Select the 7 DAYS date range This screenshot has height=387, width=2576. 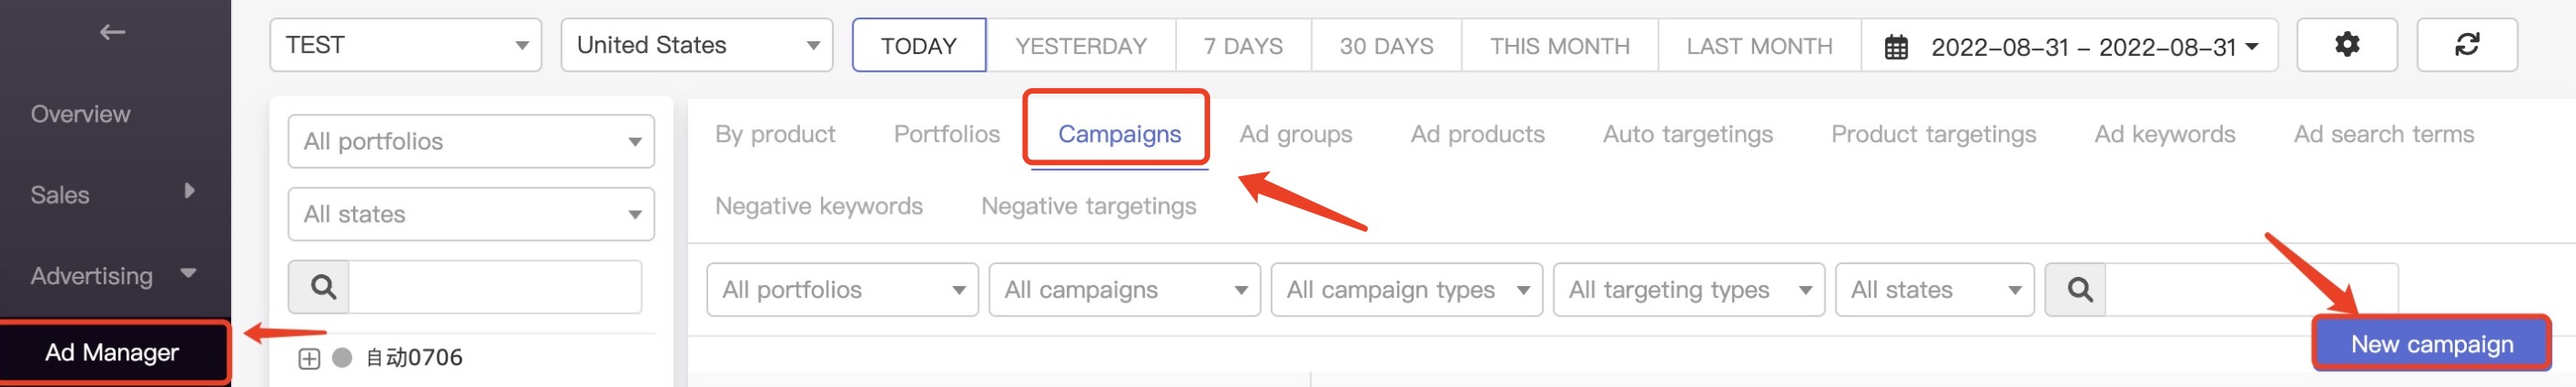[1242, 46]
